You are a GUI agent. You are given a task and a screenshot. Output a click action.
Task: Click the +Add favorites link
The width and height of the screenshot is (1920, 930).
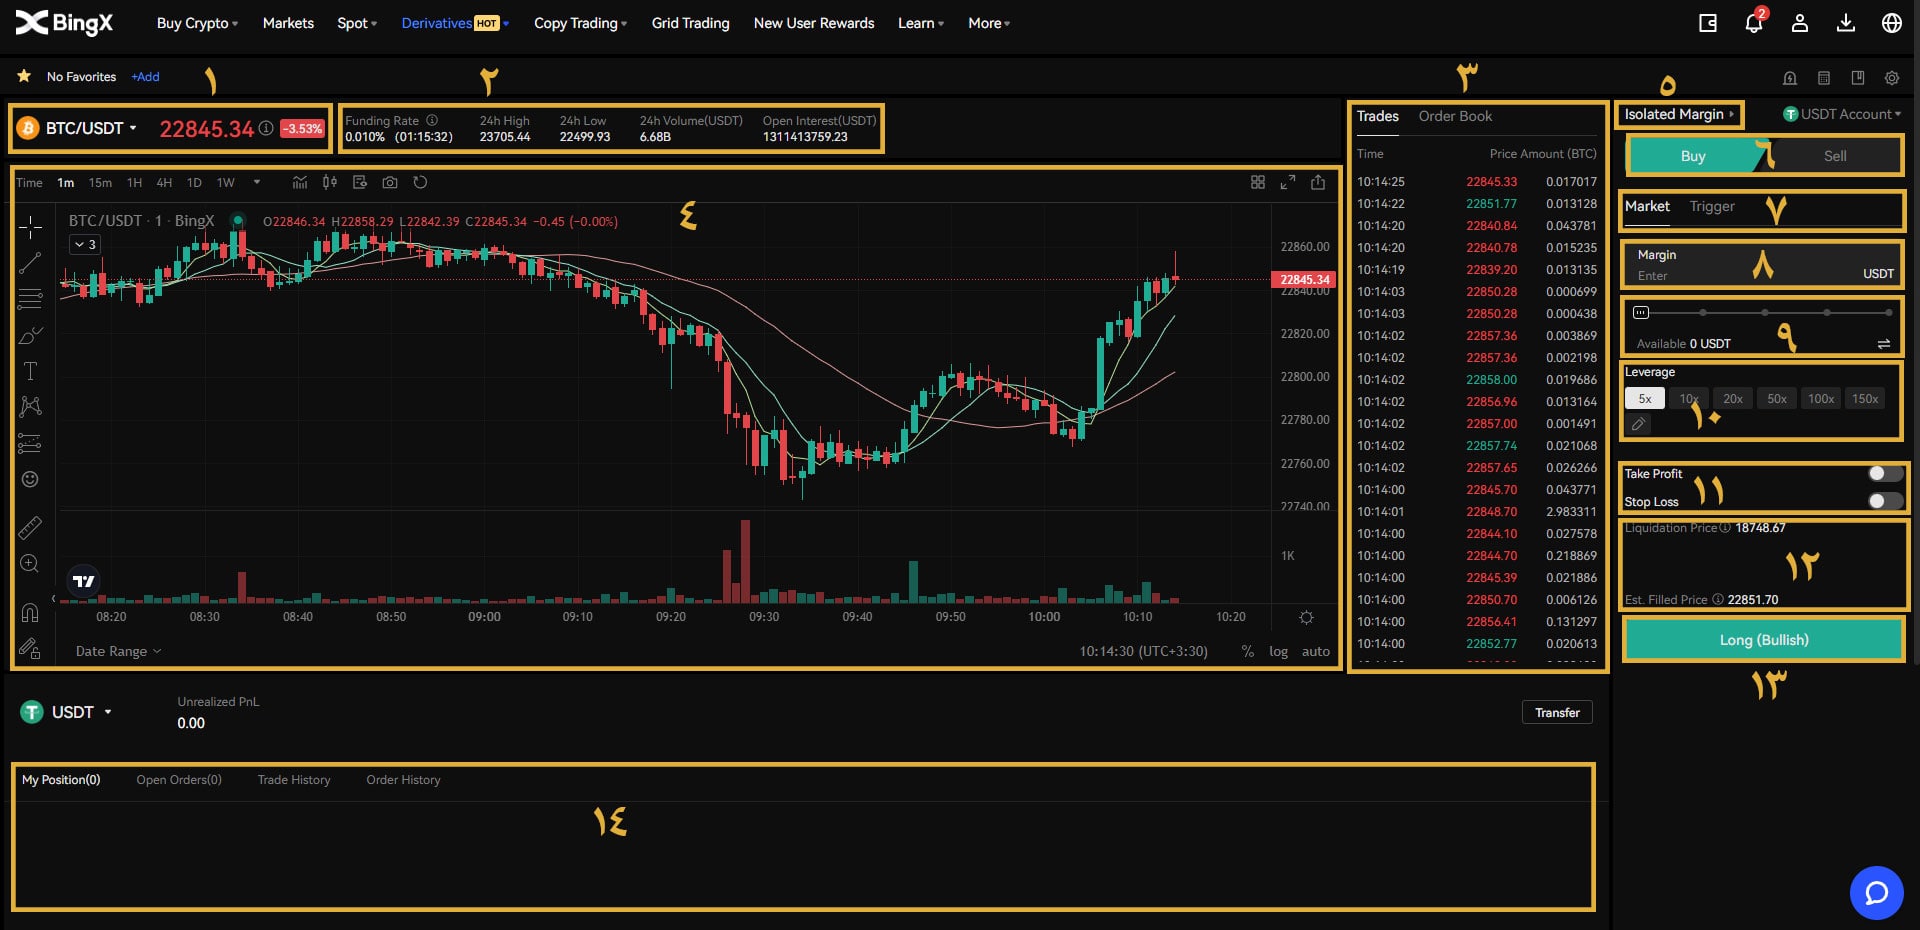tap(145, 77)
